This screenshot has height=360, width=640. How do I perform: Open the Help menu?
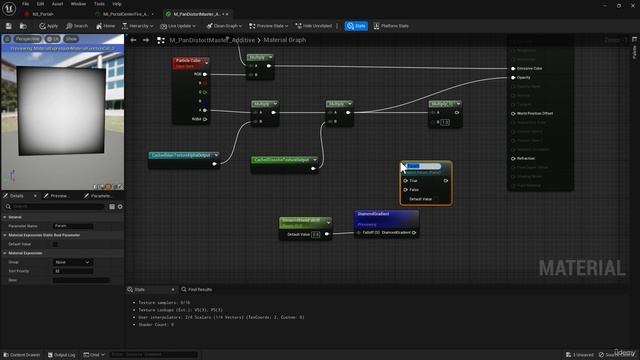pos(117,4)
